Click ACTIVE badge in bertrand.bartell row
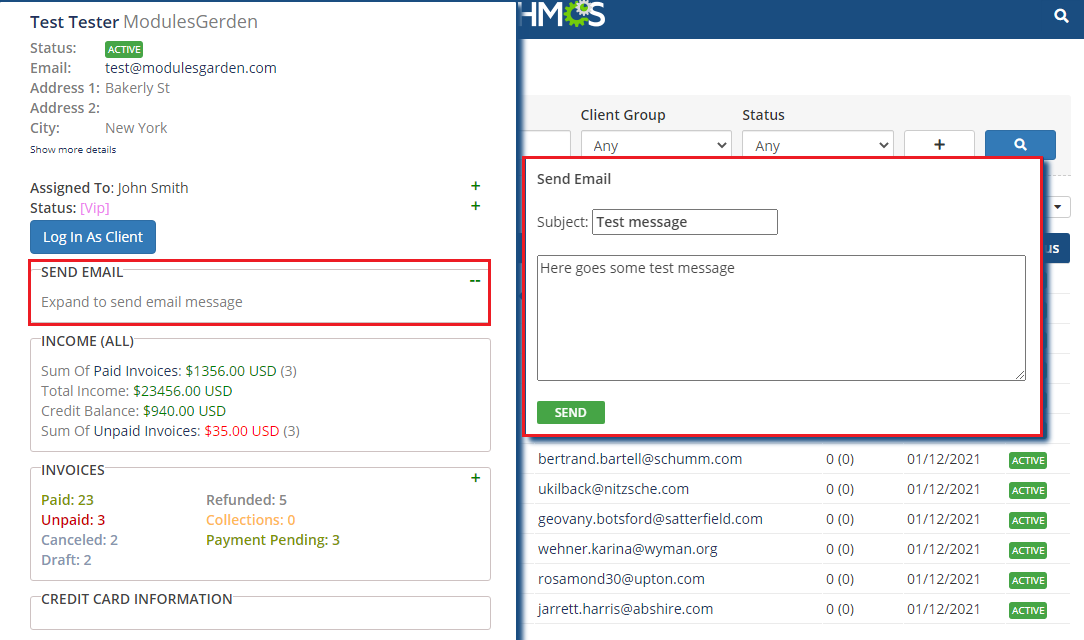Viewport: 1084px width, 640px height. [1027, 461]
